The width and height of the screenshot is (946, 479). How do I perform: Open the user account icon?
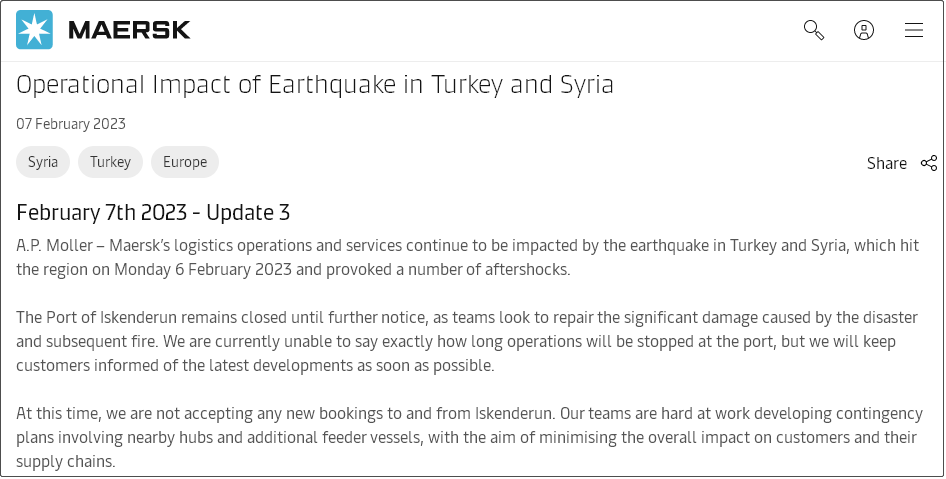pyautogui.click(x=864, y=30)
